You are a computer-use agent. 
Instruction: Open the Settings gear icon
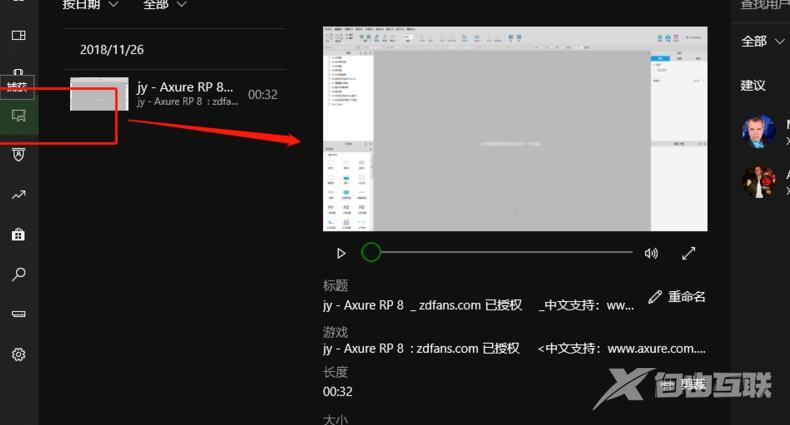pyautogui.click(x=19, y=354)
